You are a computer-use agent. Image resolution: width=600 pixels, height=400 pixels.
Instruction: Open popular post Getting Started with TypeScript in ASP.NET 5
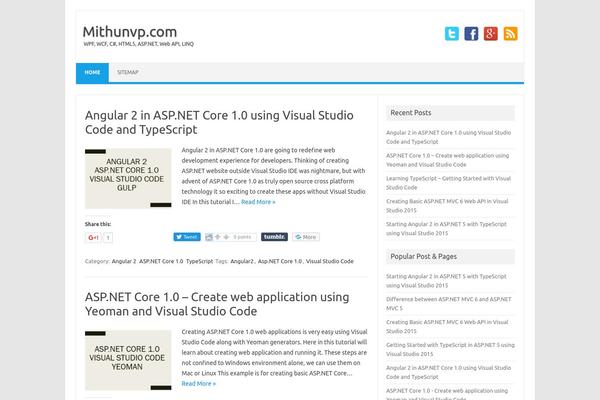450,349
